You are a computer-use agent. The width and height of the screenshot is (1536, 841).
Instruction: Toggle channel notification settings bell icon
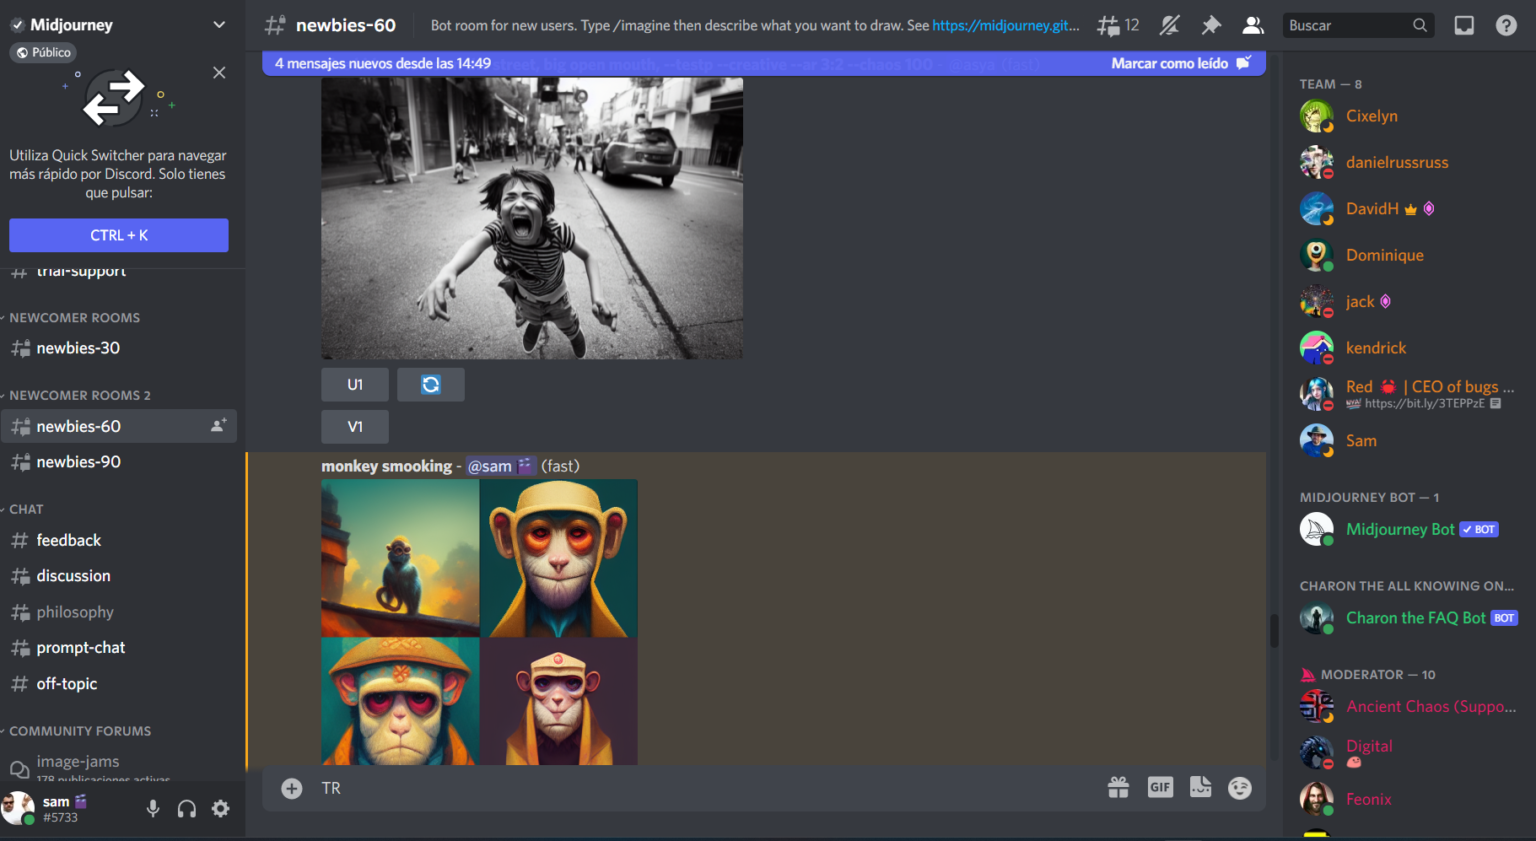tap(1169, 26)
